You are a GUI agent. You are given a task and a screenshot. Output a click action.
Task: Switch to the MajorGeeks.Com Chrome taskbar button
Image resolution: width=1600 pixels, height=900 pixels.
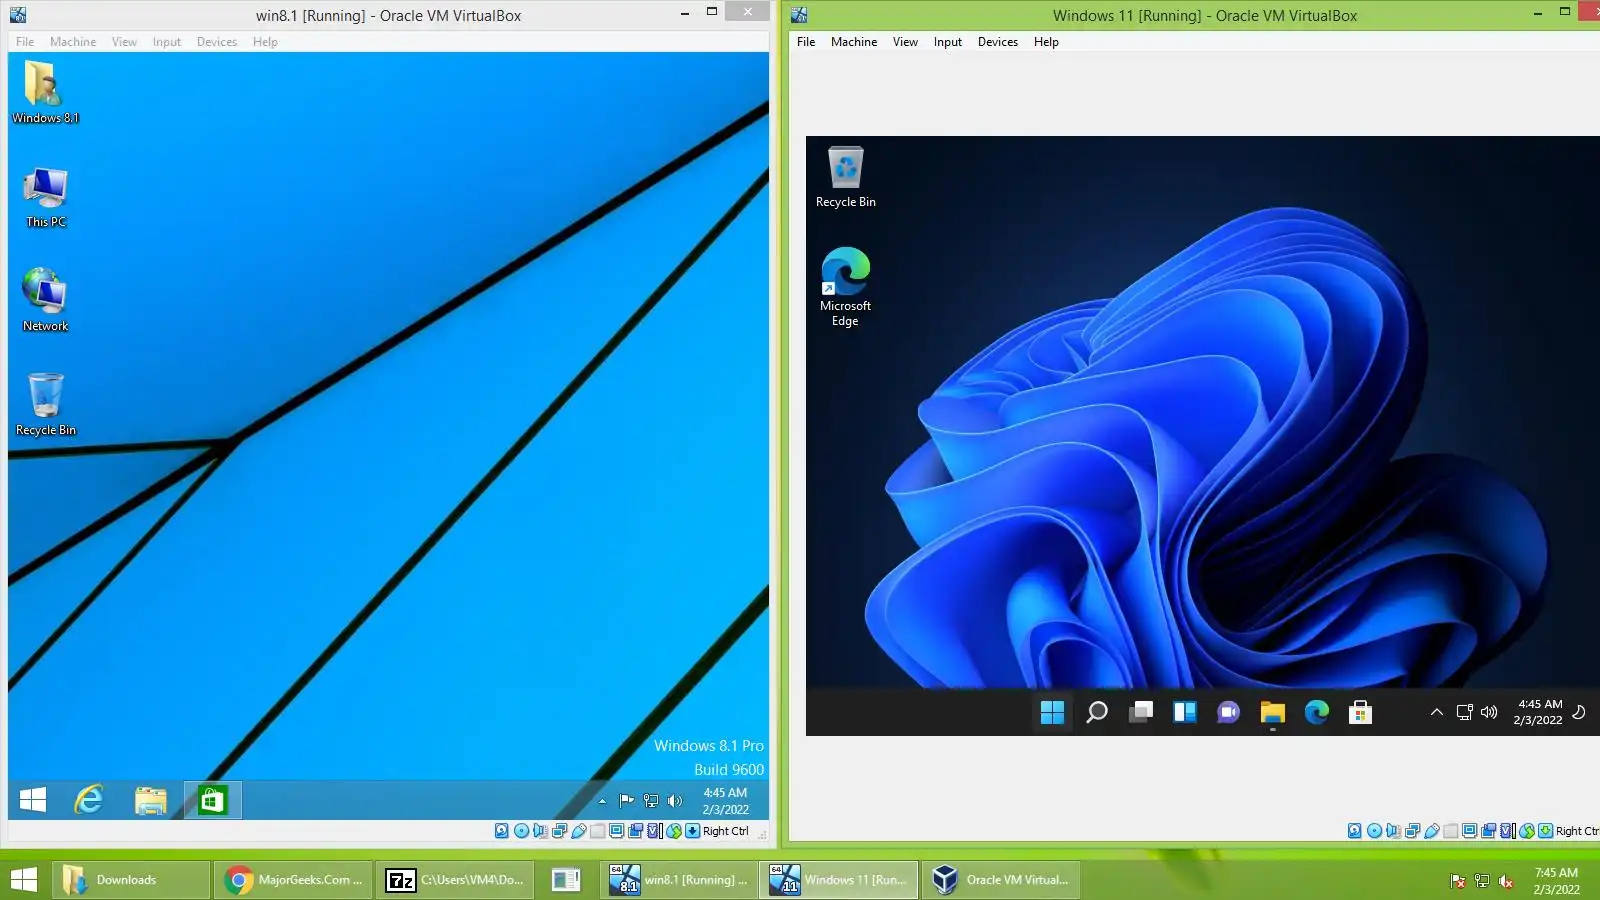point(293,880)
